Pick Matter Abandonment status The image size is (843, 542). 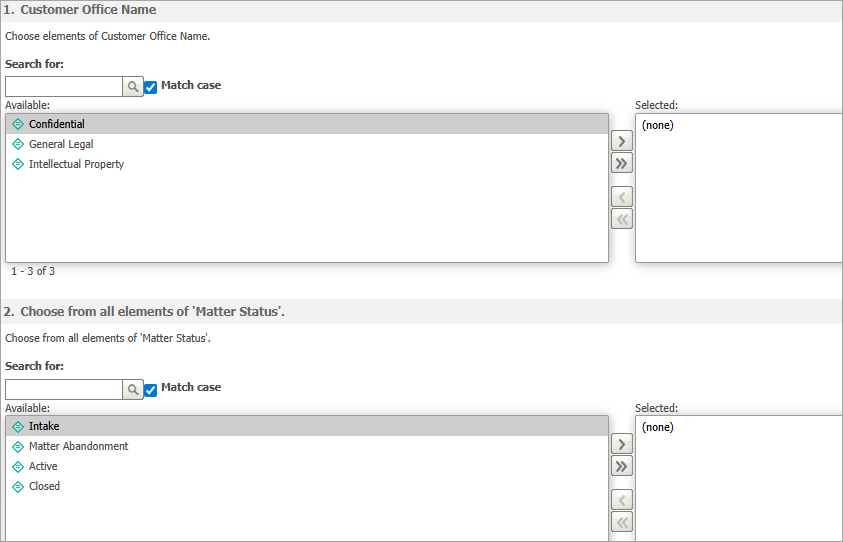point(307,446)
